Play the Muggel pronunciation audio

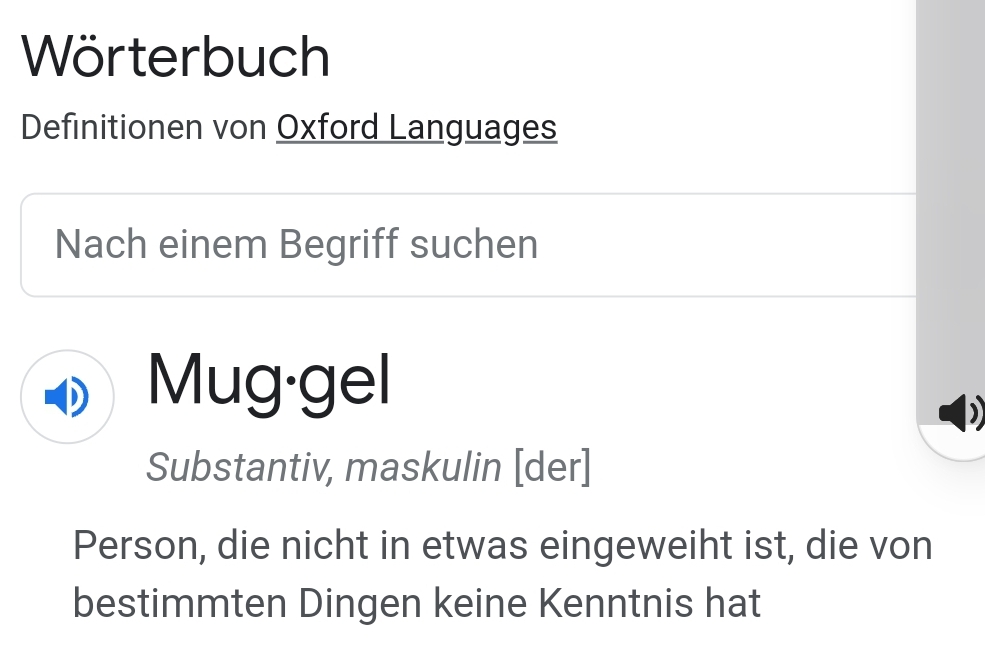click(x=67, y=397)
